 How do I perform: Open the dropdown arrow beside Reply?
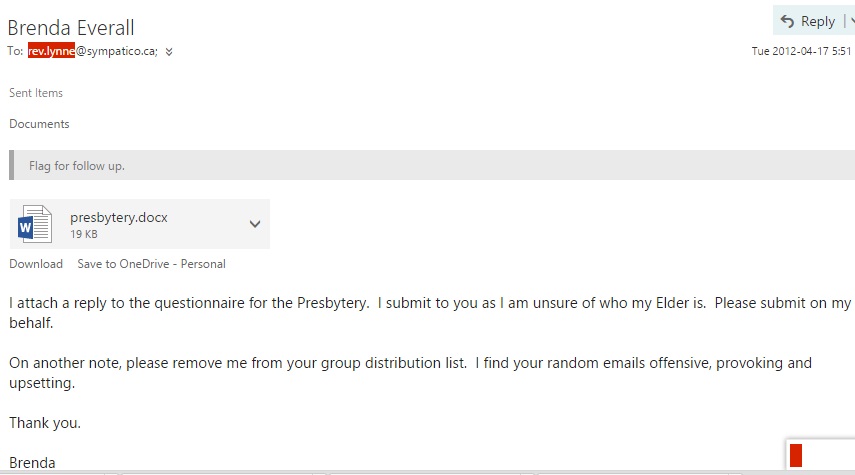pos(851,21)
